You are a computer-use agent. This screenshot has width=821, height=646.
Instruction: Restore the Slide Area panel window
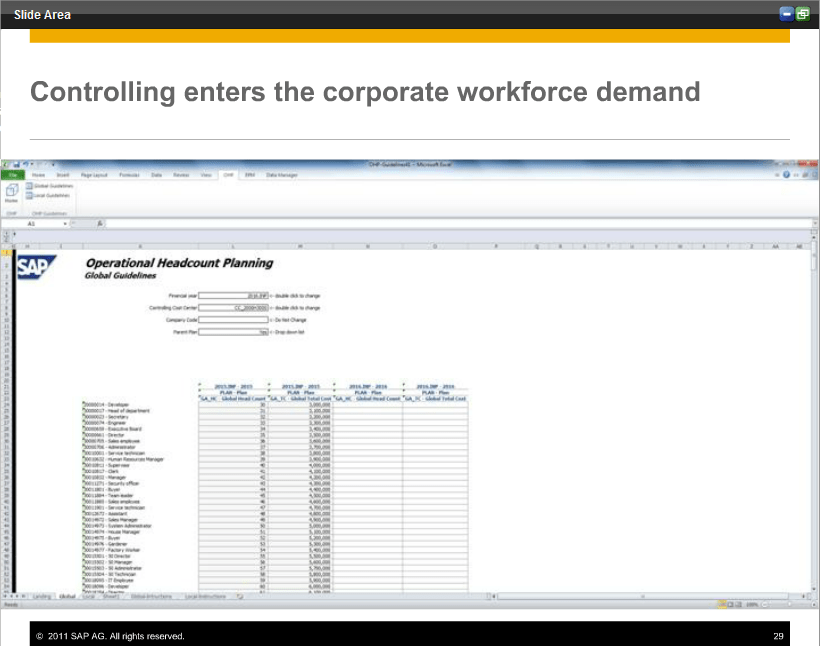803,14
